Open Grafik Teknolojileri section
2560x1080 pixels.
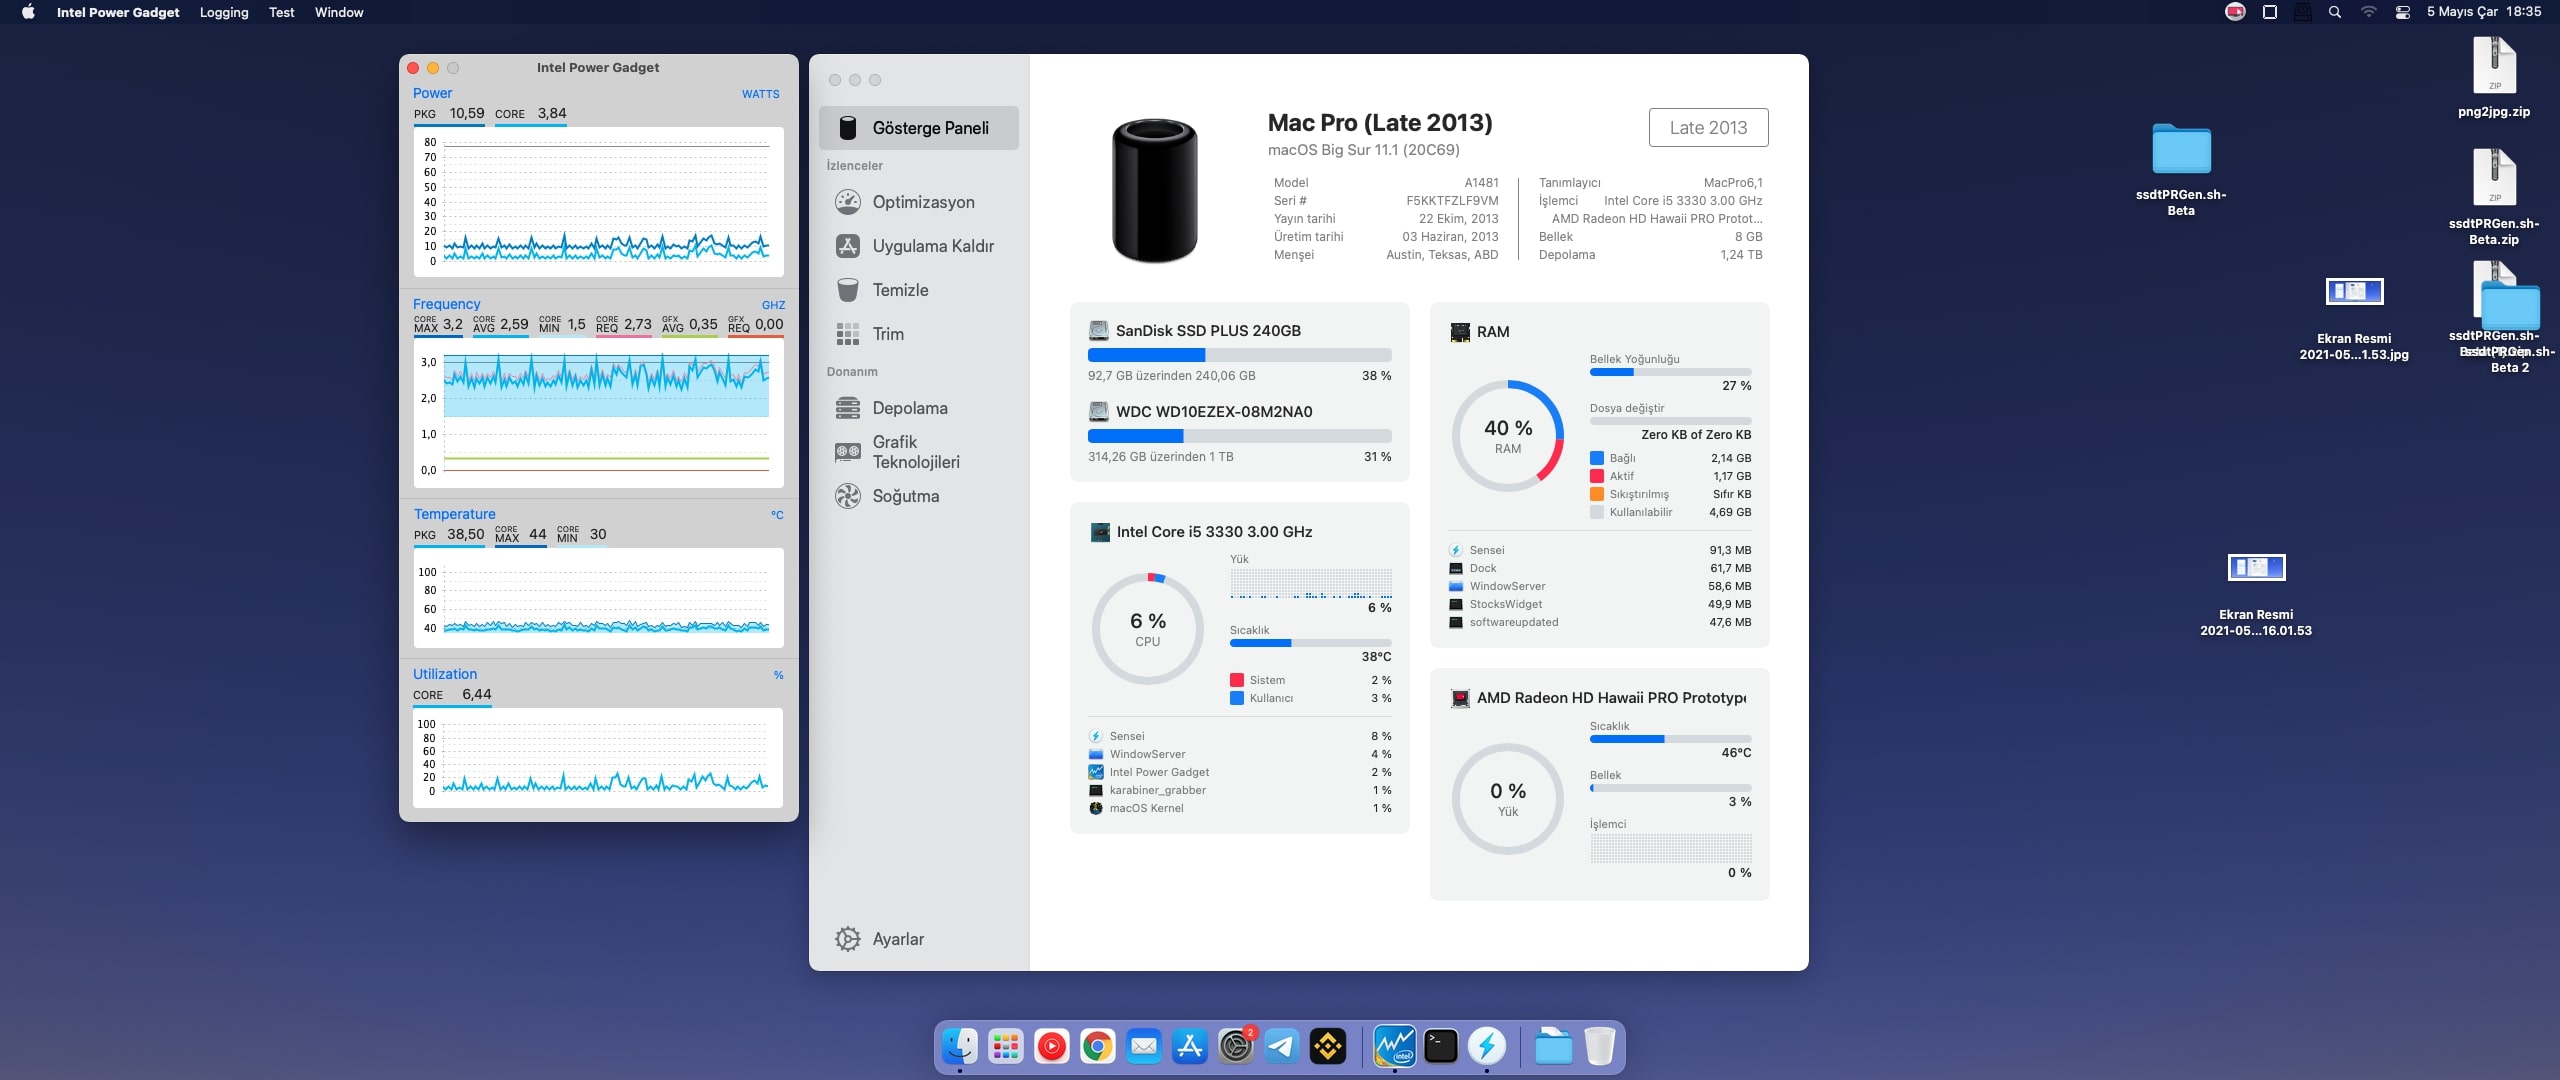(915, 452)
